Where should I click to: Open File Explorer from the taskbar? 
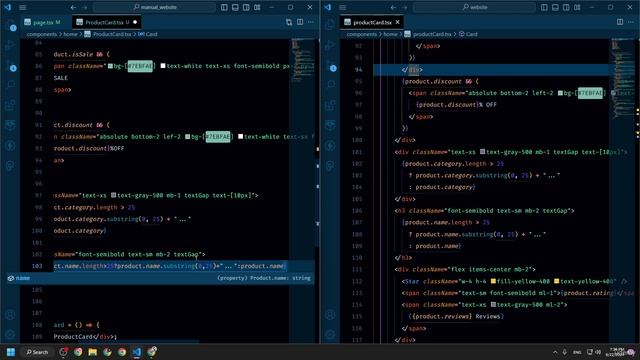pos(93,352)
